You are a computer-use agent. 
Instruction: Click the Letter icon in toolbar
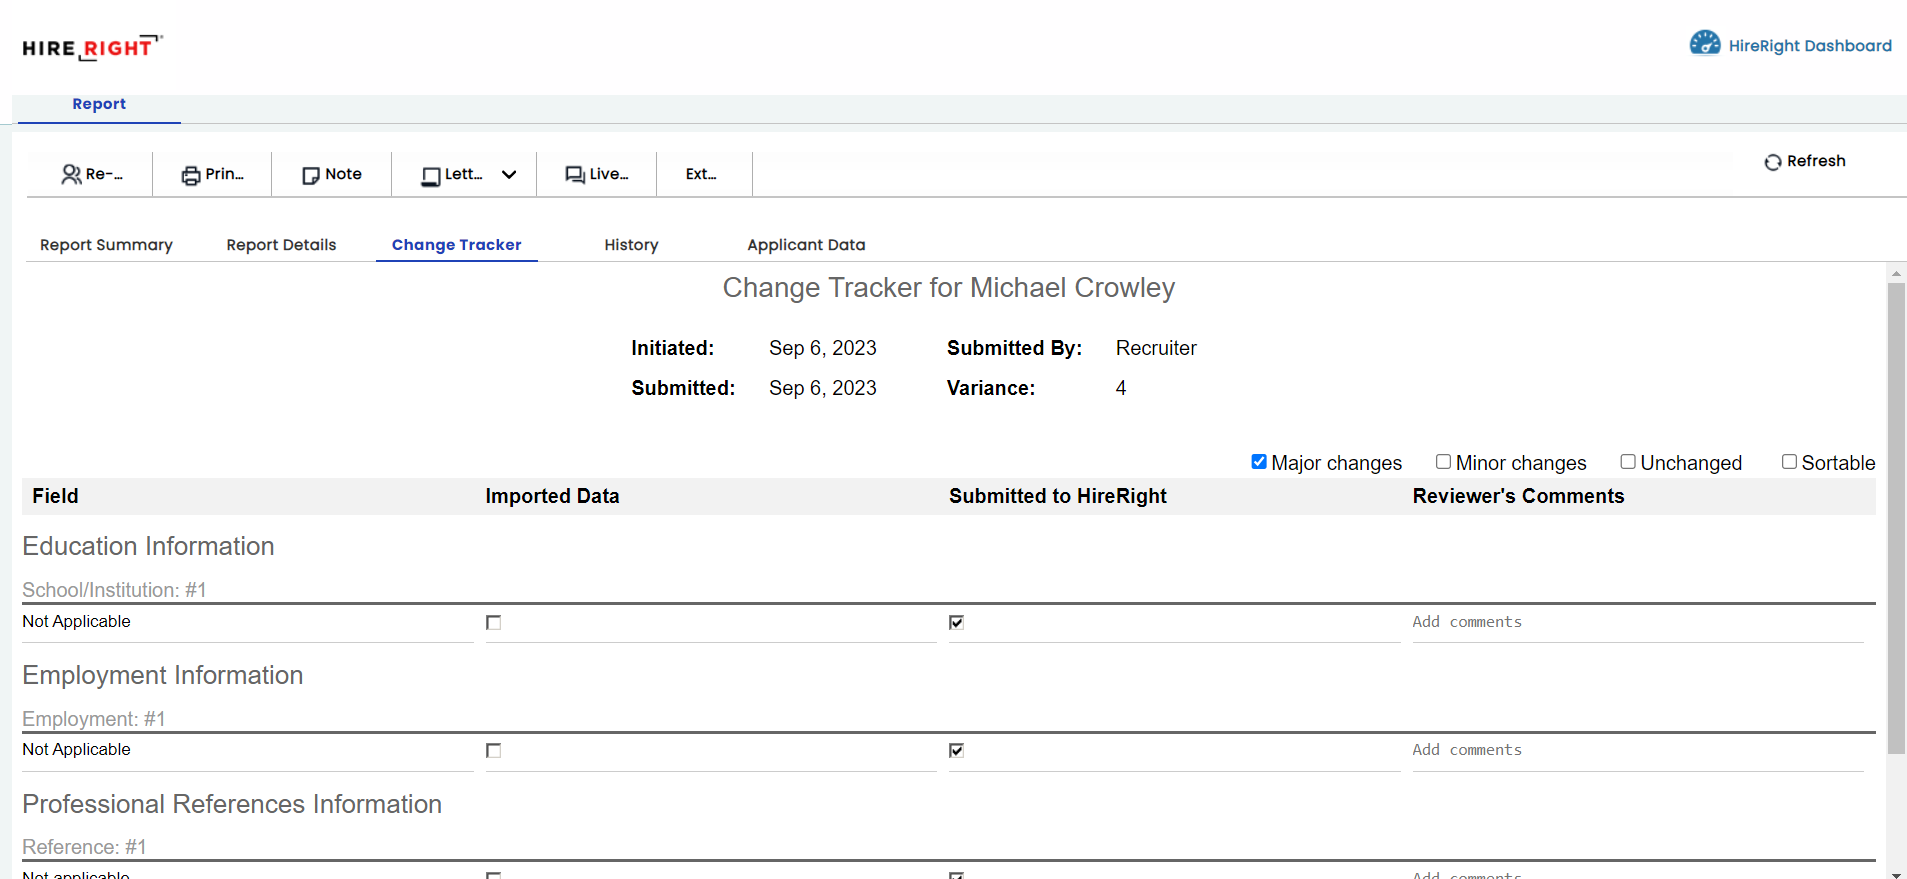tap(431, 177)
